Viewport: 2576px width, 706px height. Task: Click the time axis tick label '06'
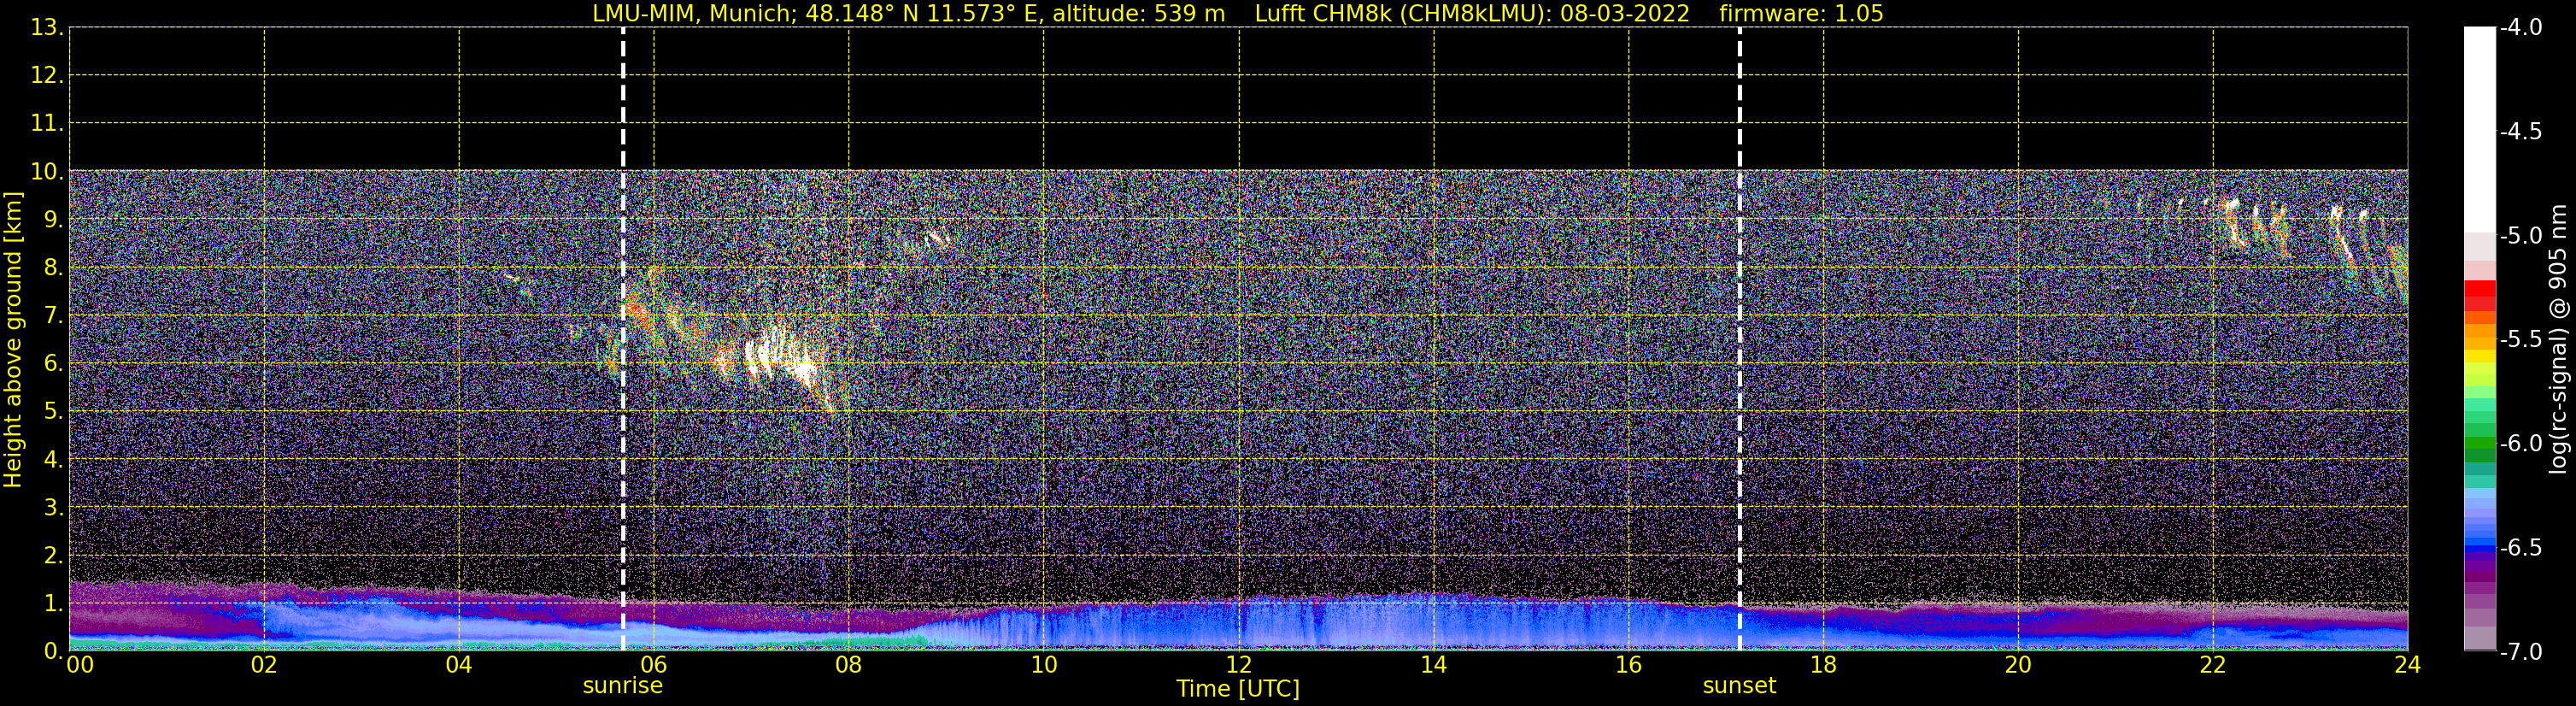pos(653,665)
